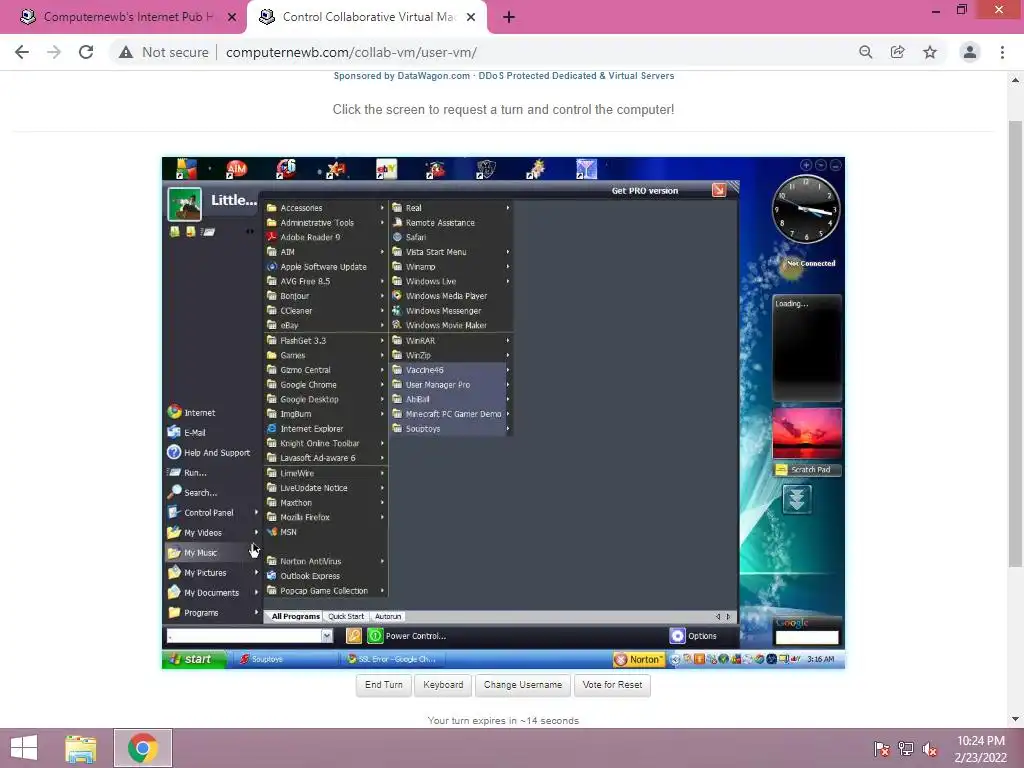This screenshot has height=768, width=1024.
Task: Click Change Username button
Action: pos(523,685)
